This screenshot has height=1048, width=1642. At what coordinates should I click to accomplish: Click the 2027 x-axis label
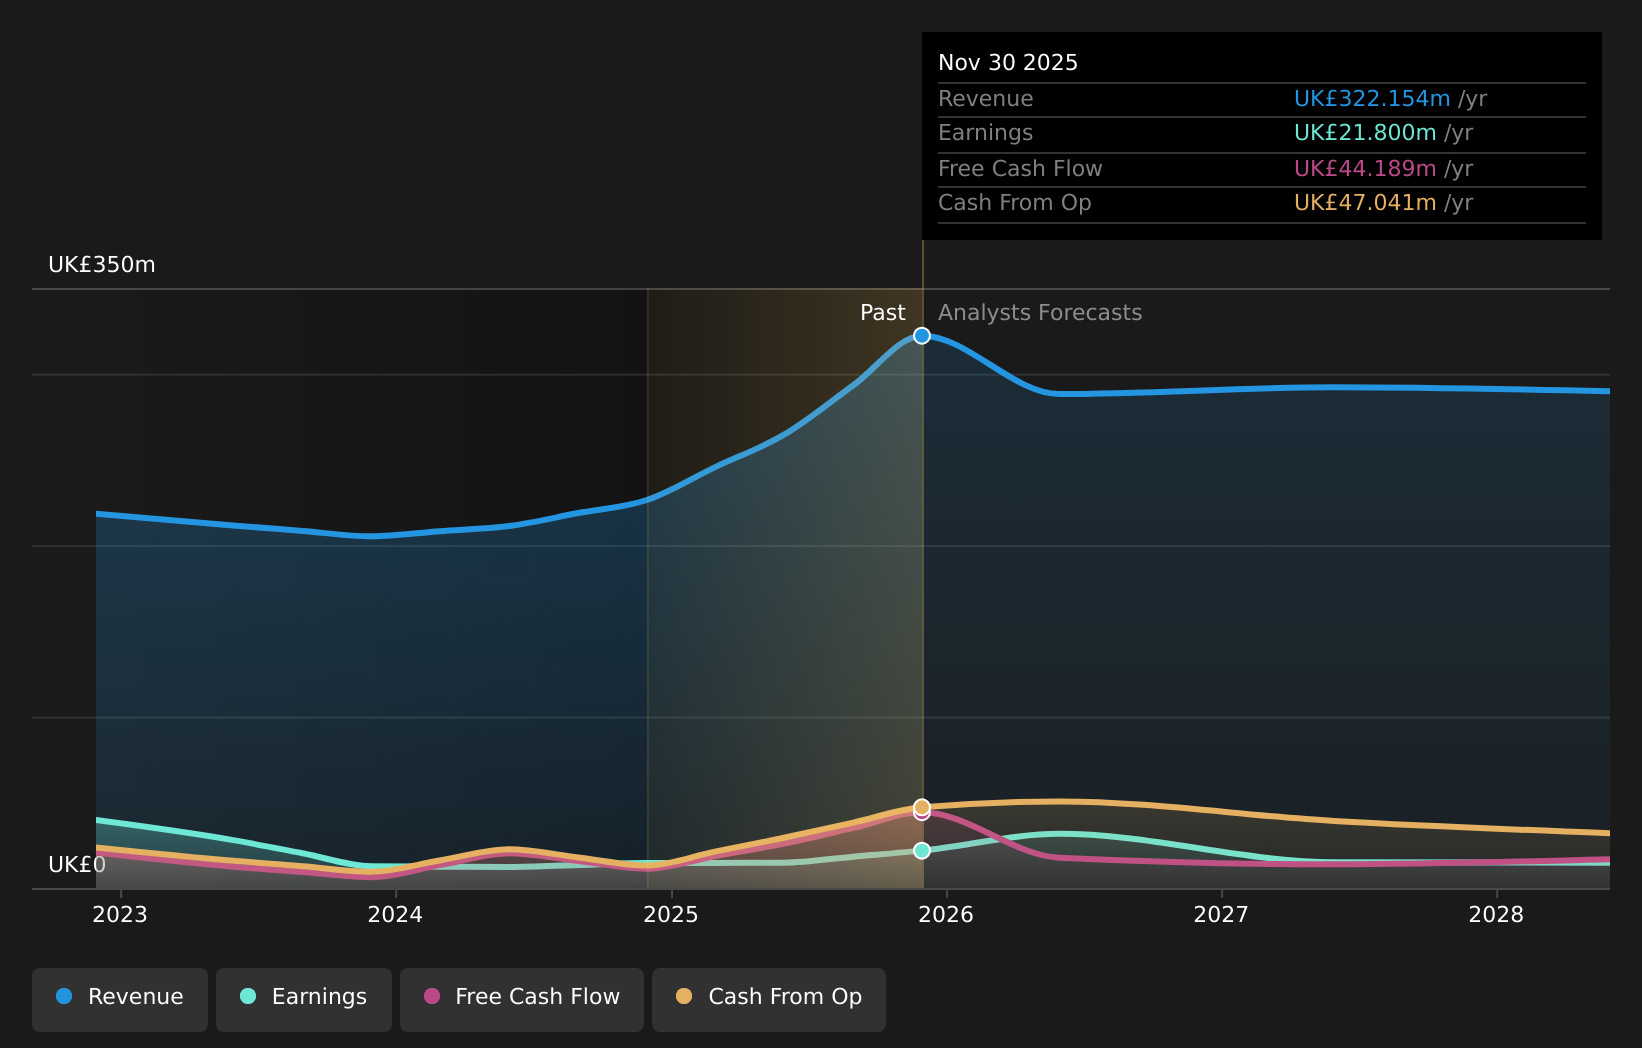1221,915
